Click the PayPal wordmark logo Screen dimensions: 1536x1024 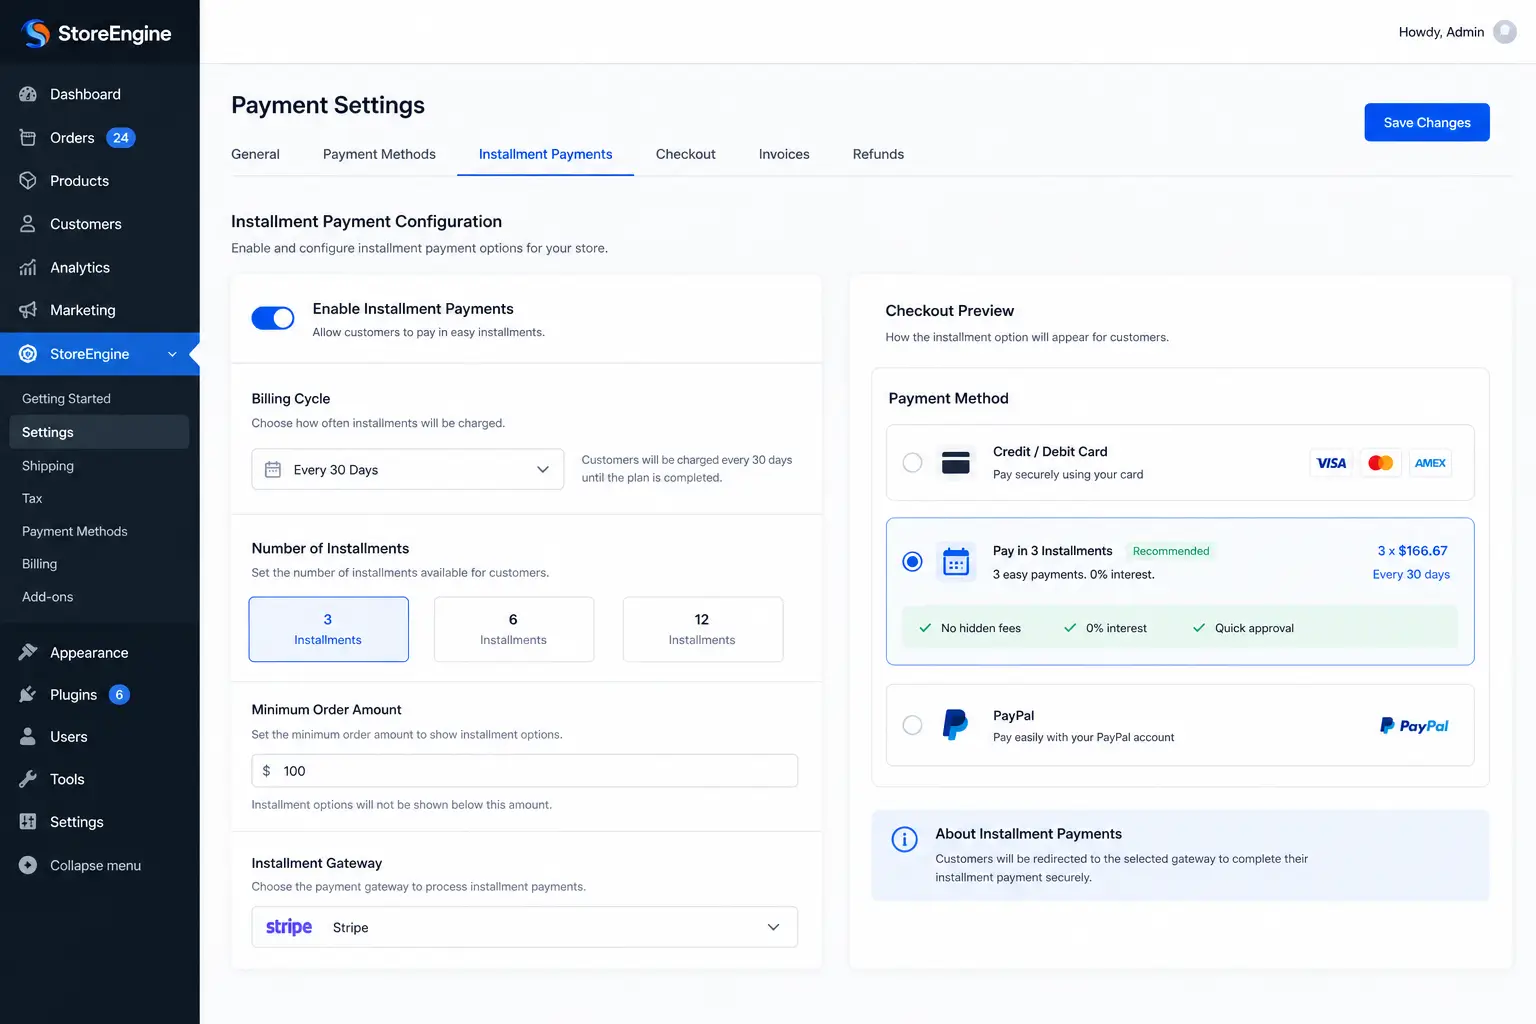click(x=1414, y=726)
